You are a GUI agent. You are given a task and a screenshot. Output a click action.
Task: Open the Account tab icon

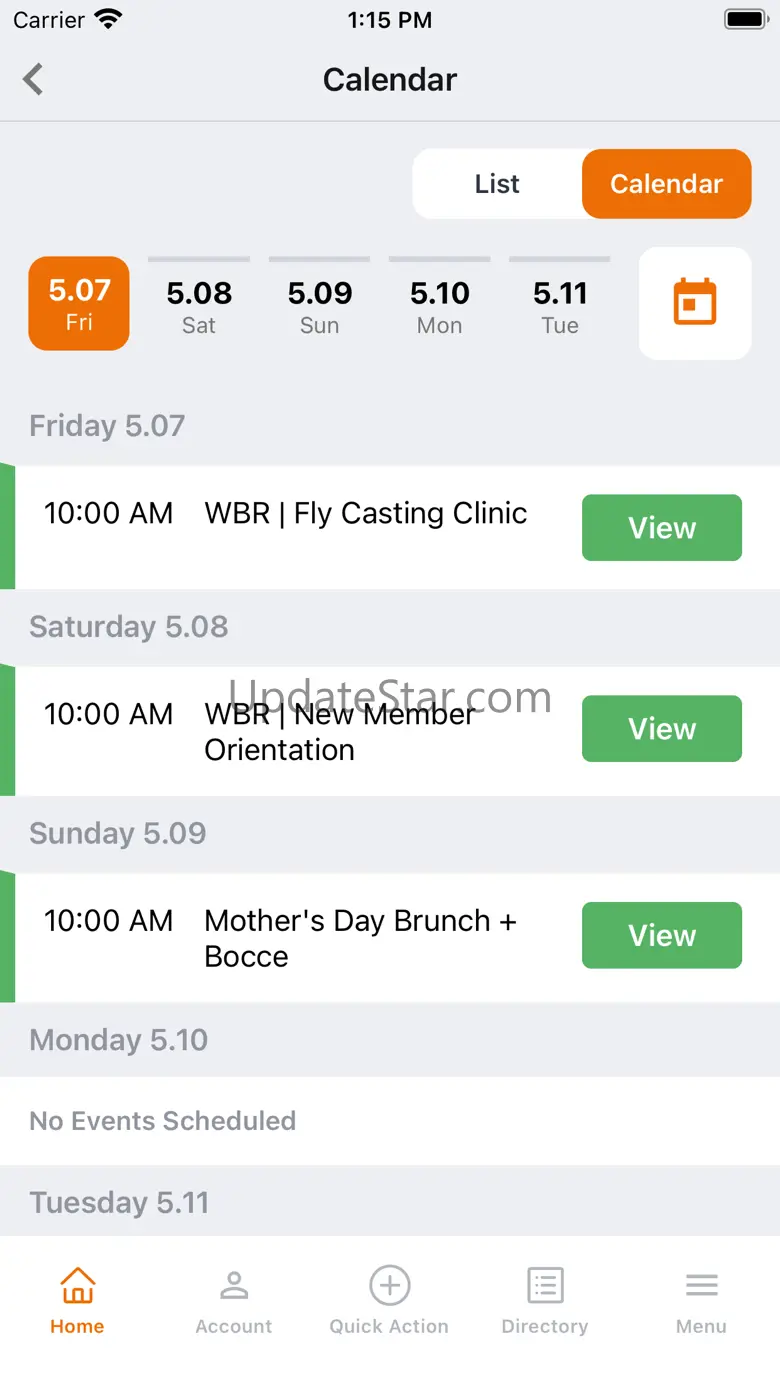(233, 1285)
